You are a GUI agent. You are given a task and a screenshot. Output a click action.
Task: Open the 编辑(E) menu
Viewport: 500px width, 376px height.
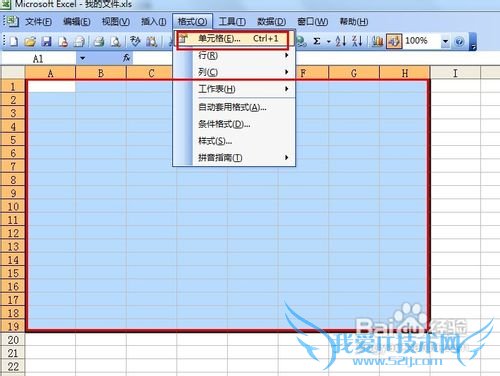[77, 22]
